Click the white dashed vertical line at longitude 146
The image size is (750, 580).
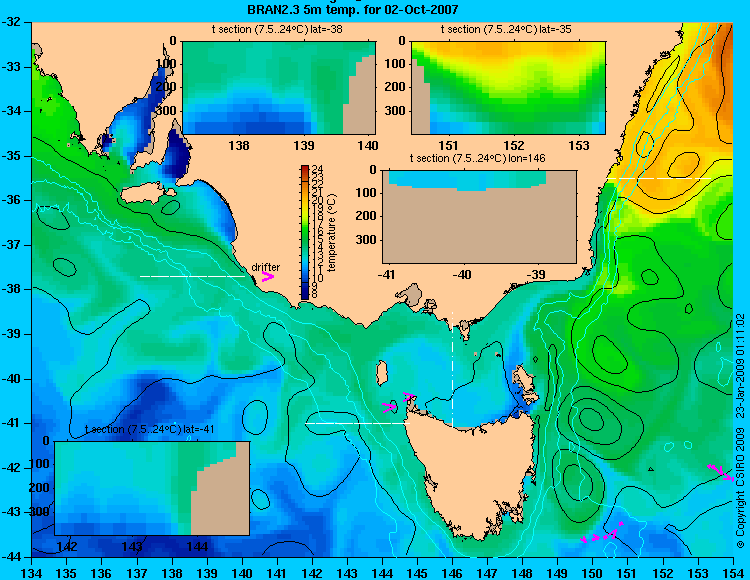(452, 369)
